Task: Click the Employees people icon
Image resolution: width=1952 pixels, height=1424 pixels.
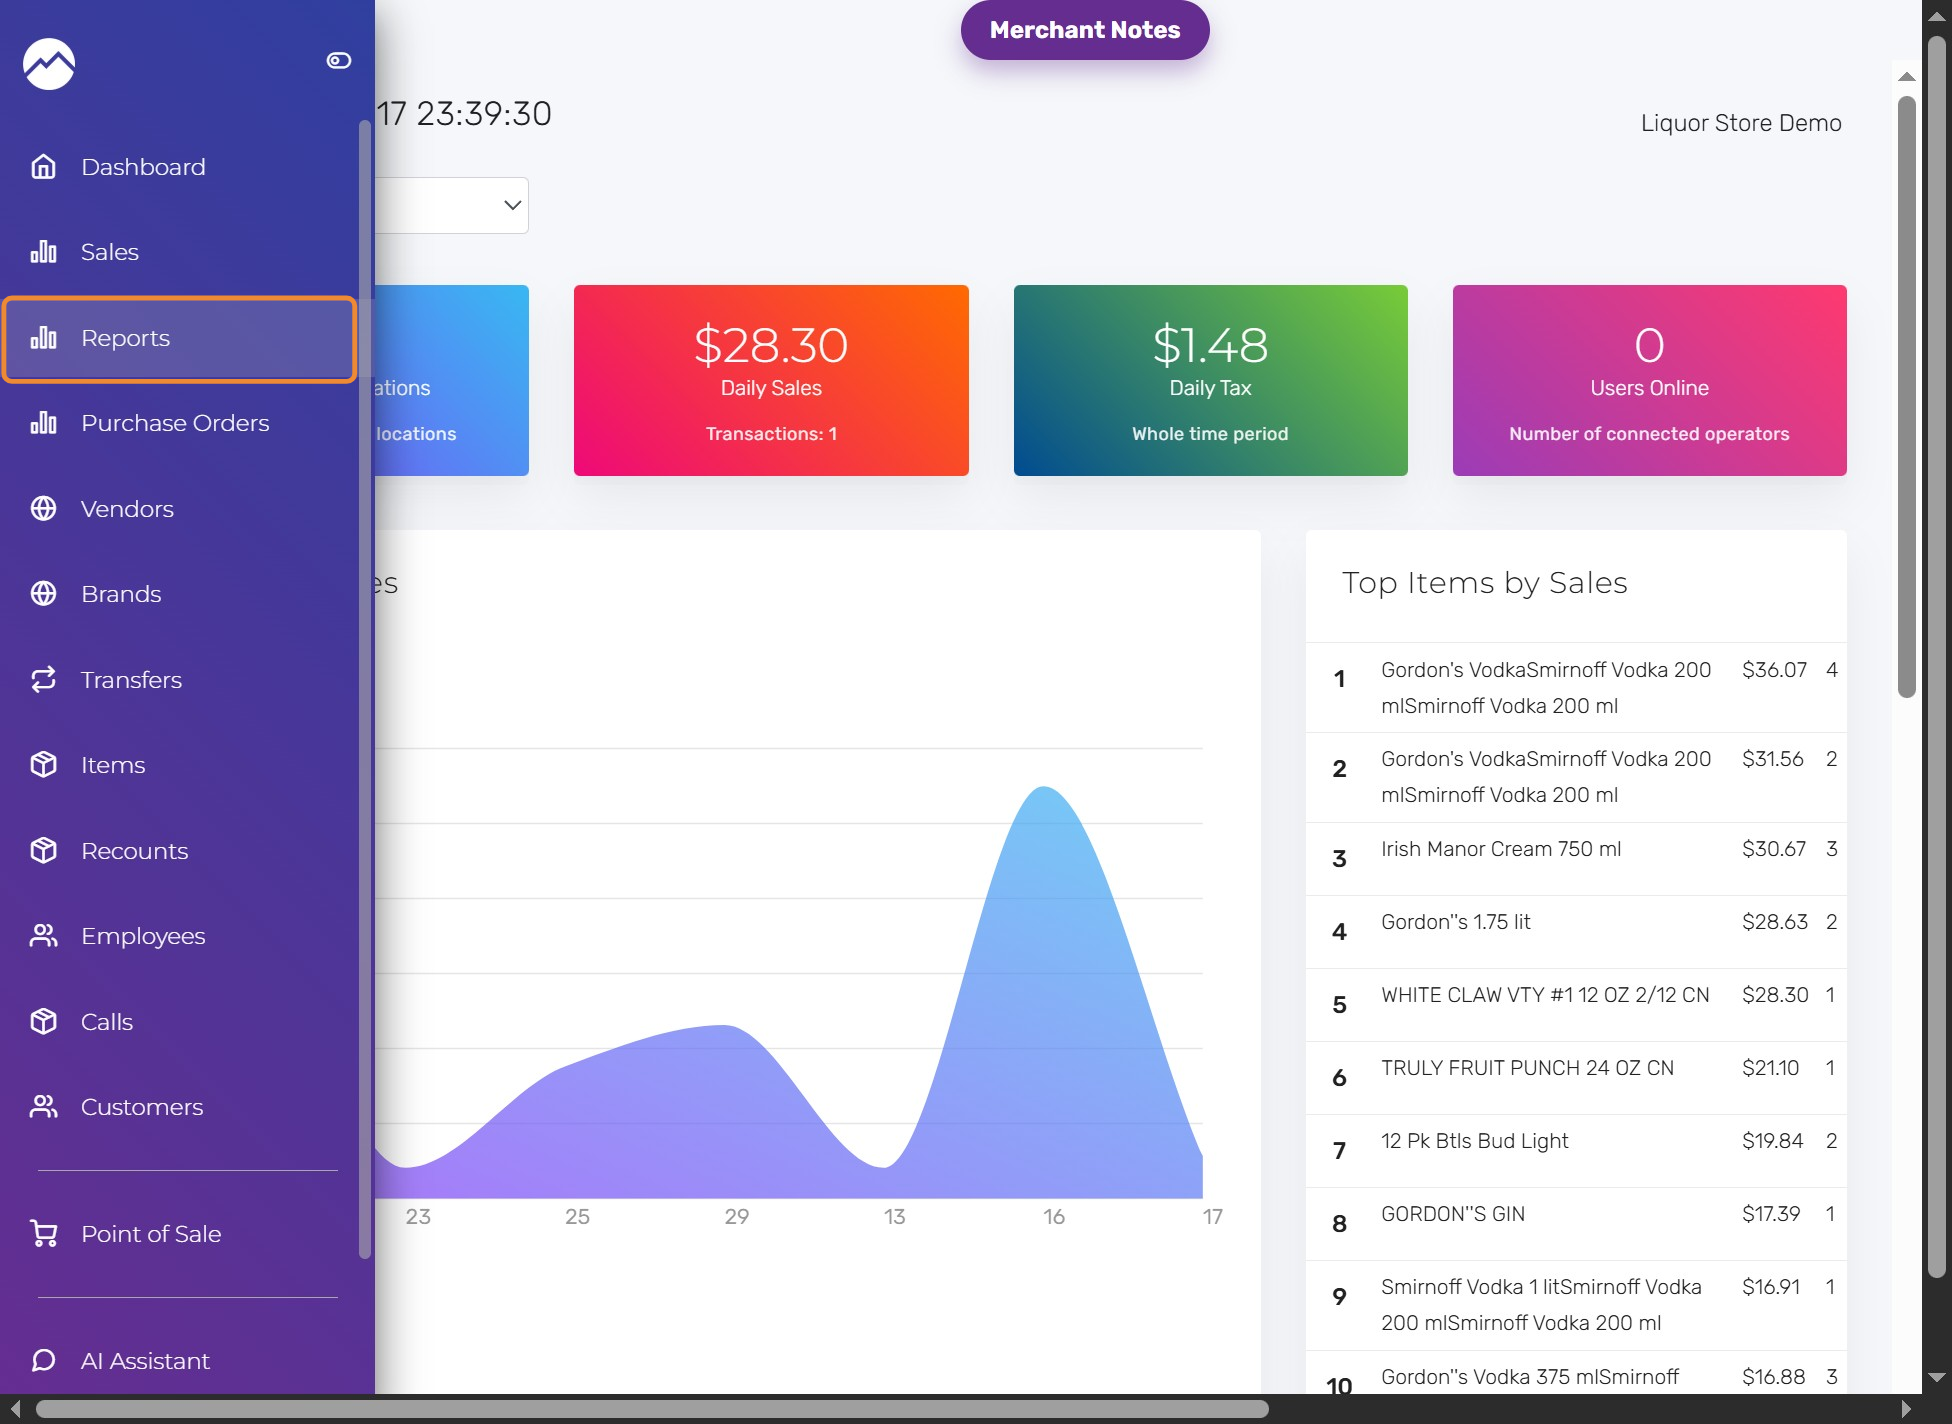Action: pos(44,936)
